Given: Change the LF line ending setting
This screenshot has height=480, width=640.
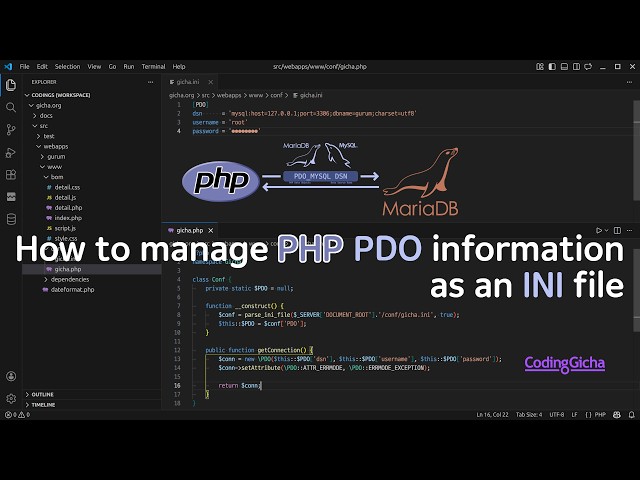Looking at the screenshot, I should [x=574, y=415].
